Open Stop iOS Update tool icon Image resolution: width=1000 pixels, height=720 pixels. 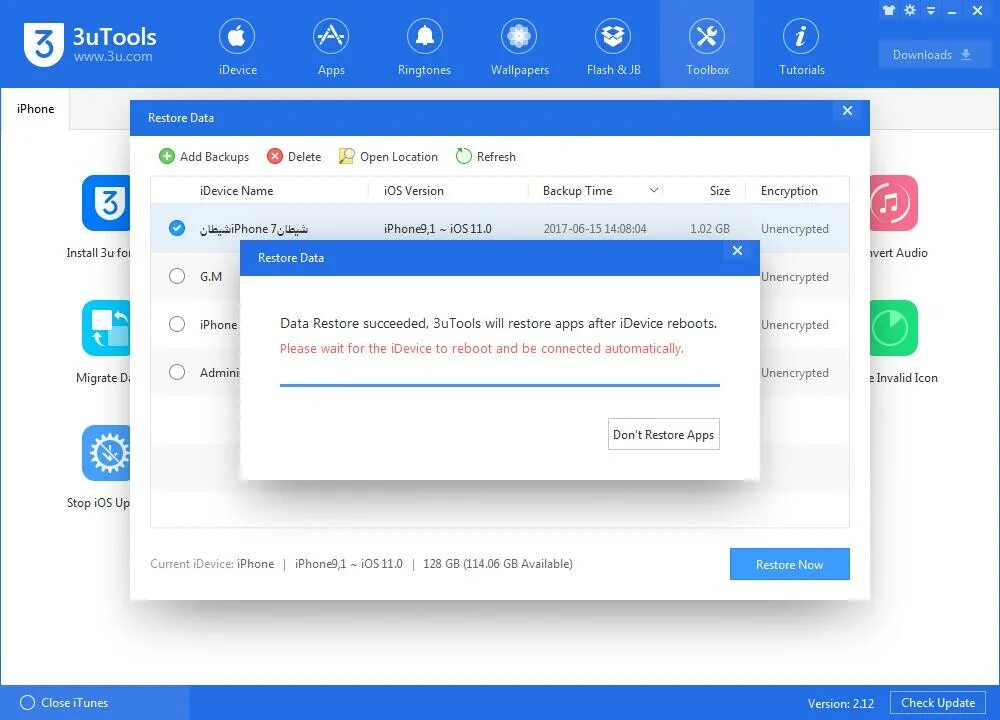click(106, 453)
